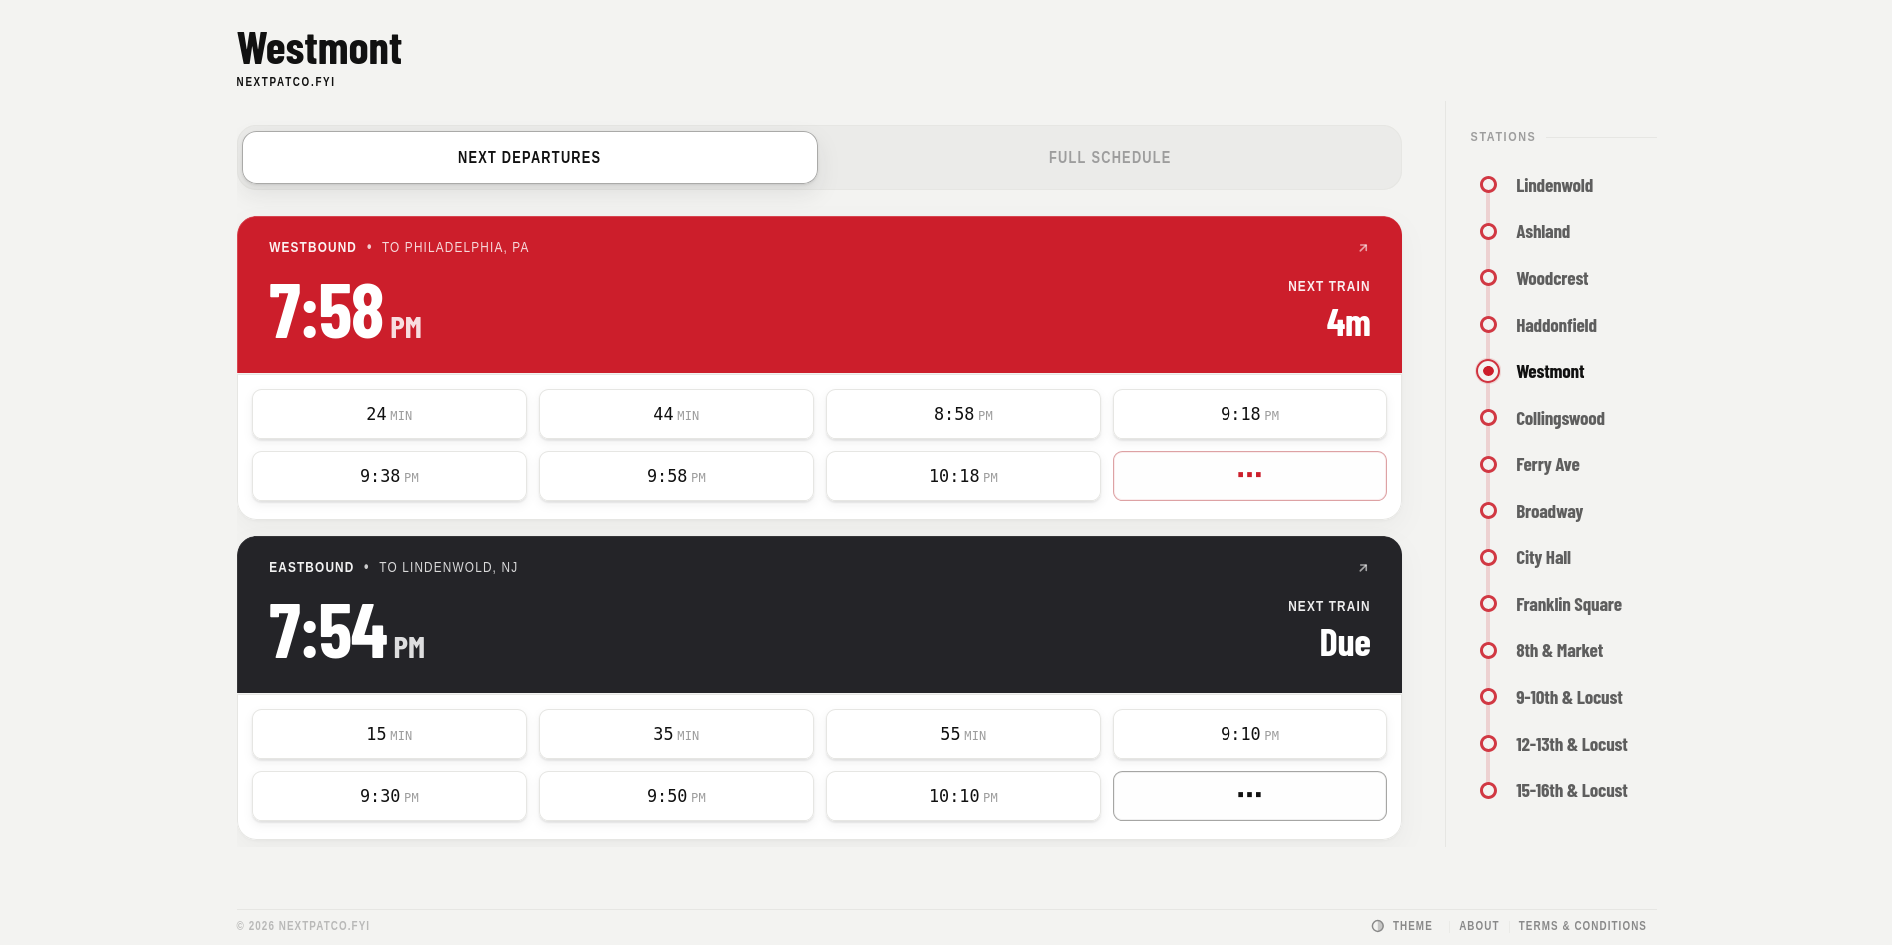The width and height of the screenshot is (1893, 945).
Task: Select the 9-10th & Locust circle marker
Action: pos(1488,697)
